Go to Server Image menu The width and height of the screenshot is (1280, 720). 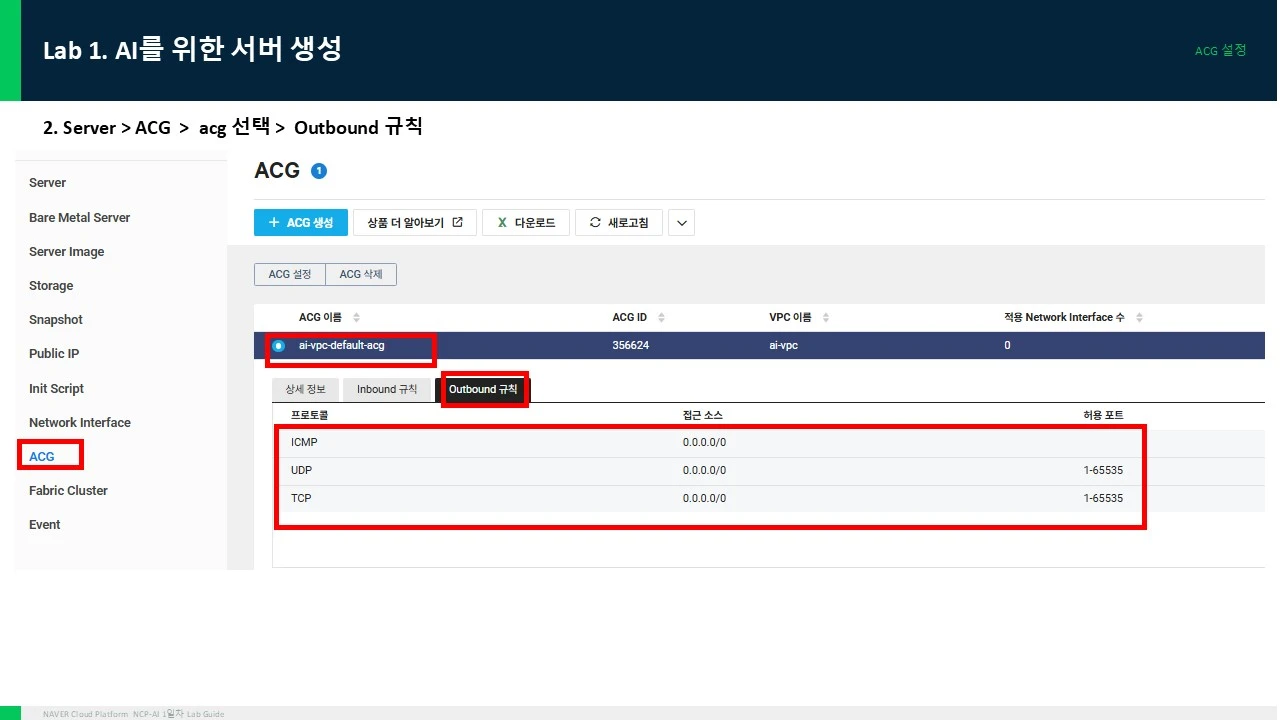pyautogui.click(x=67, y=251)
